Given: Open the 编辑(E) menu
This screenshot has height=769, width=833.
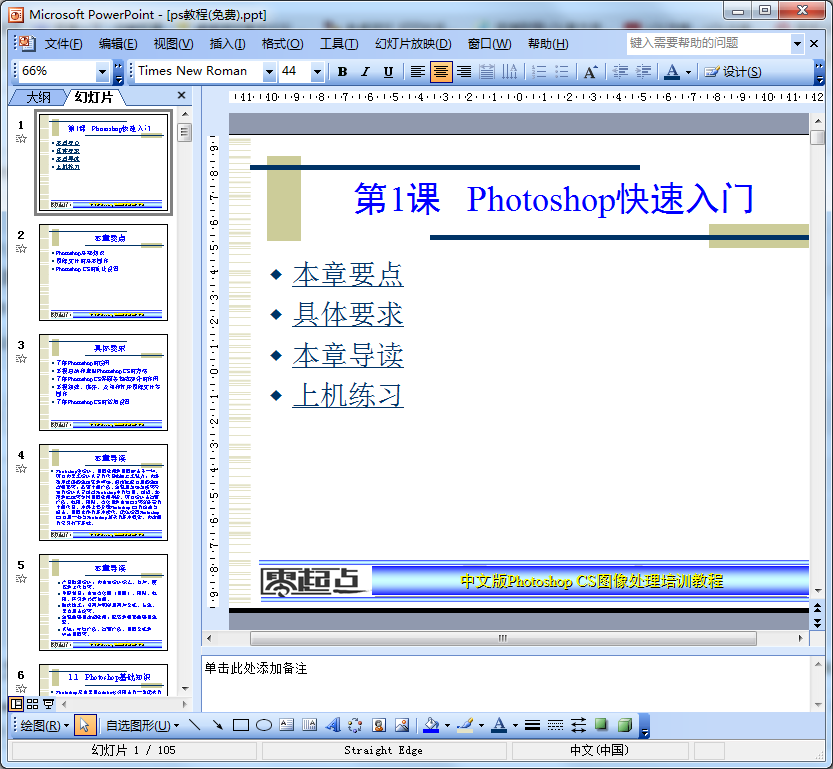Looking at the screenshot, I should pyautogui.click(x=118, y=44).
